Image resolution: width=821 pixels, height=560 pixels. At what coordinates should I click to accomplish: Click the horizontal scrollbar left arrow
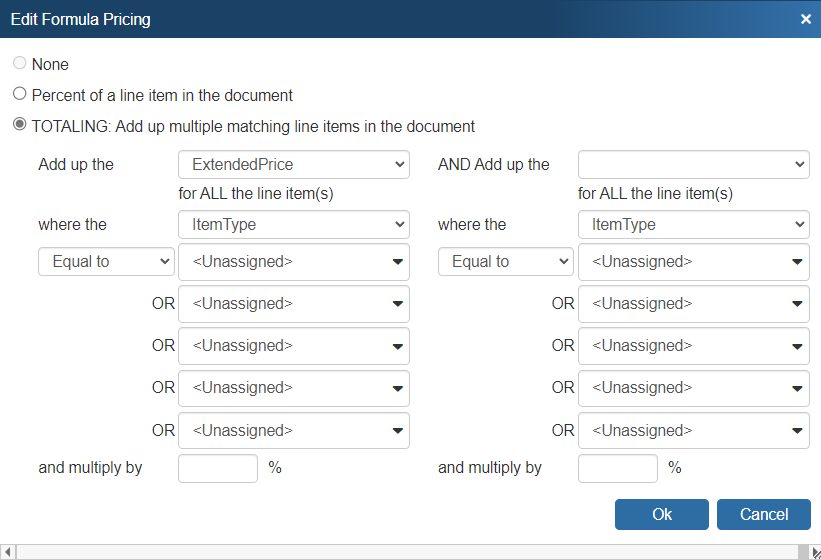[x=8, y=552]
